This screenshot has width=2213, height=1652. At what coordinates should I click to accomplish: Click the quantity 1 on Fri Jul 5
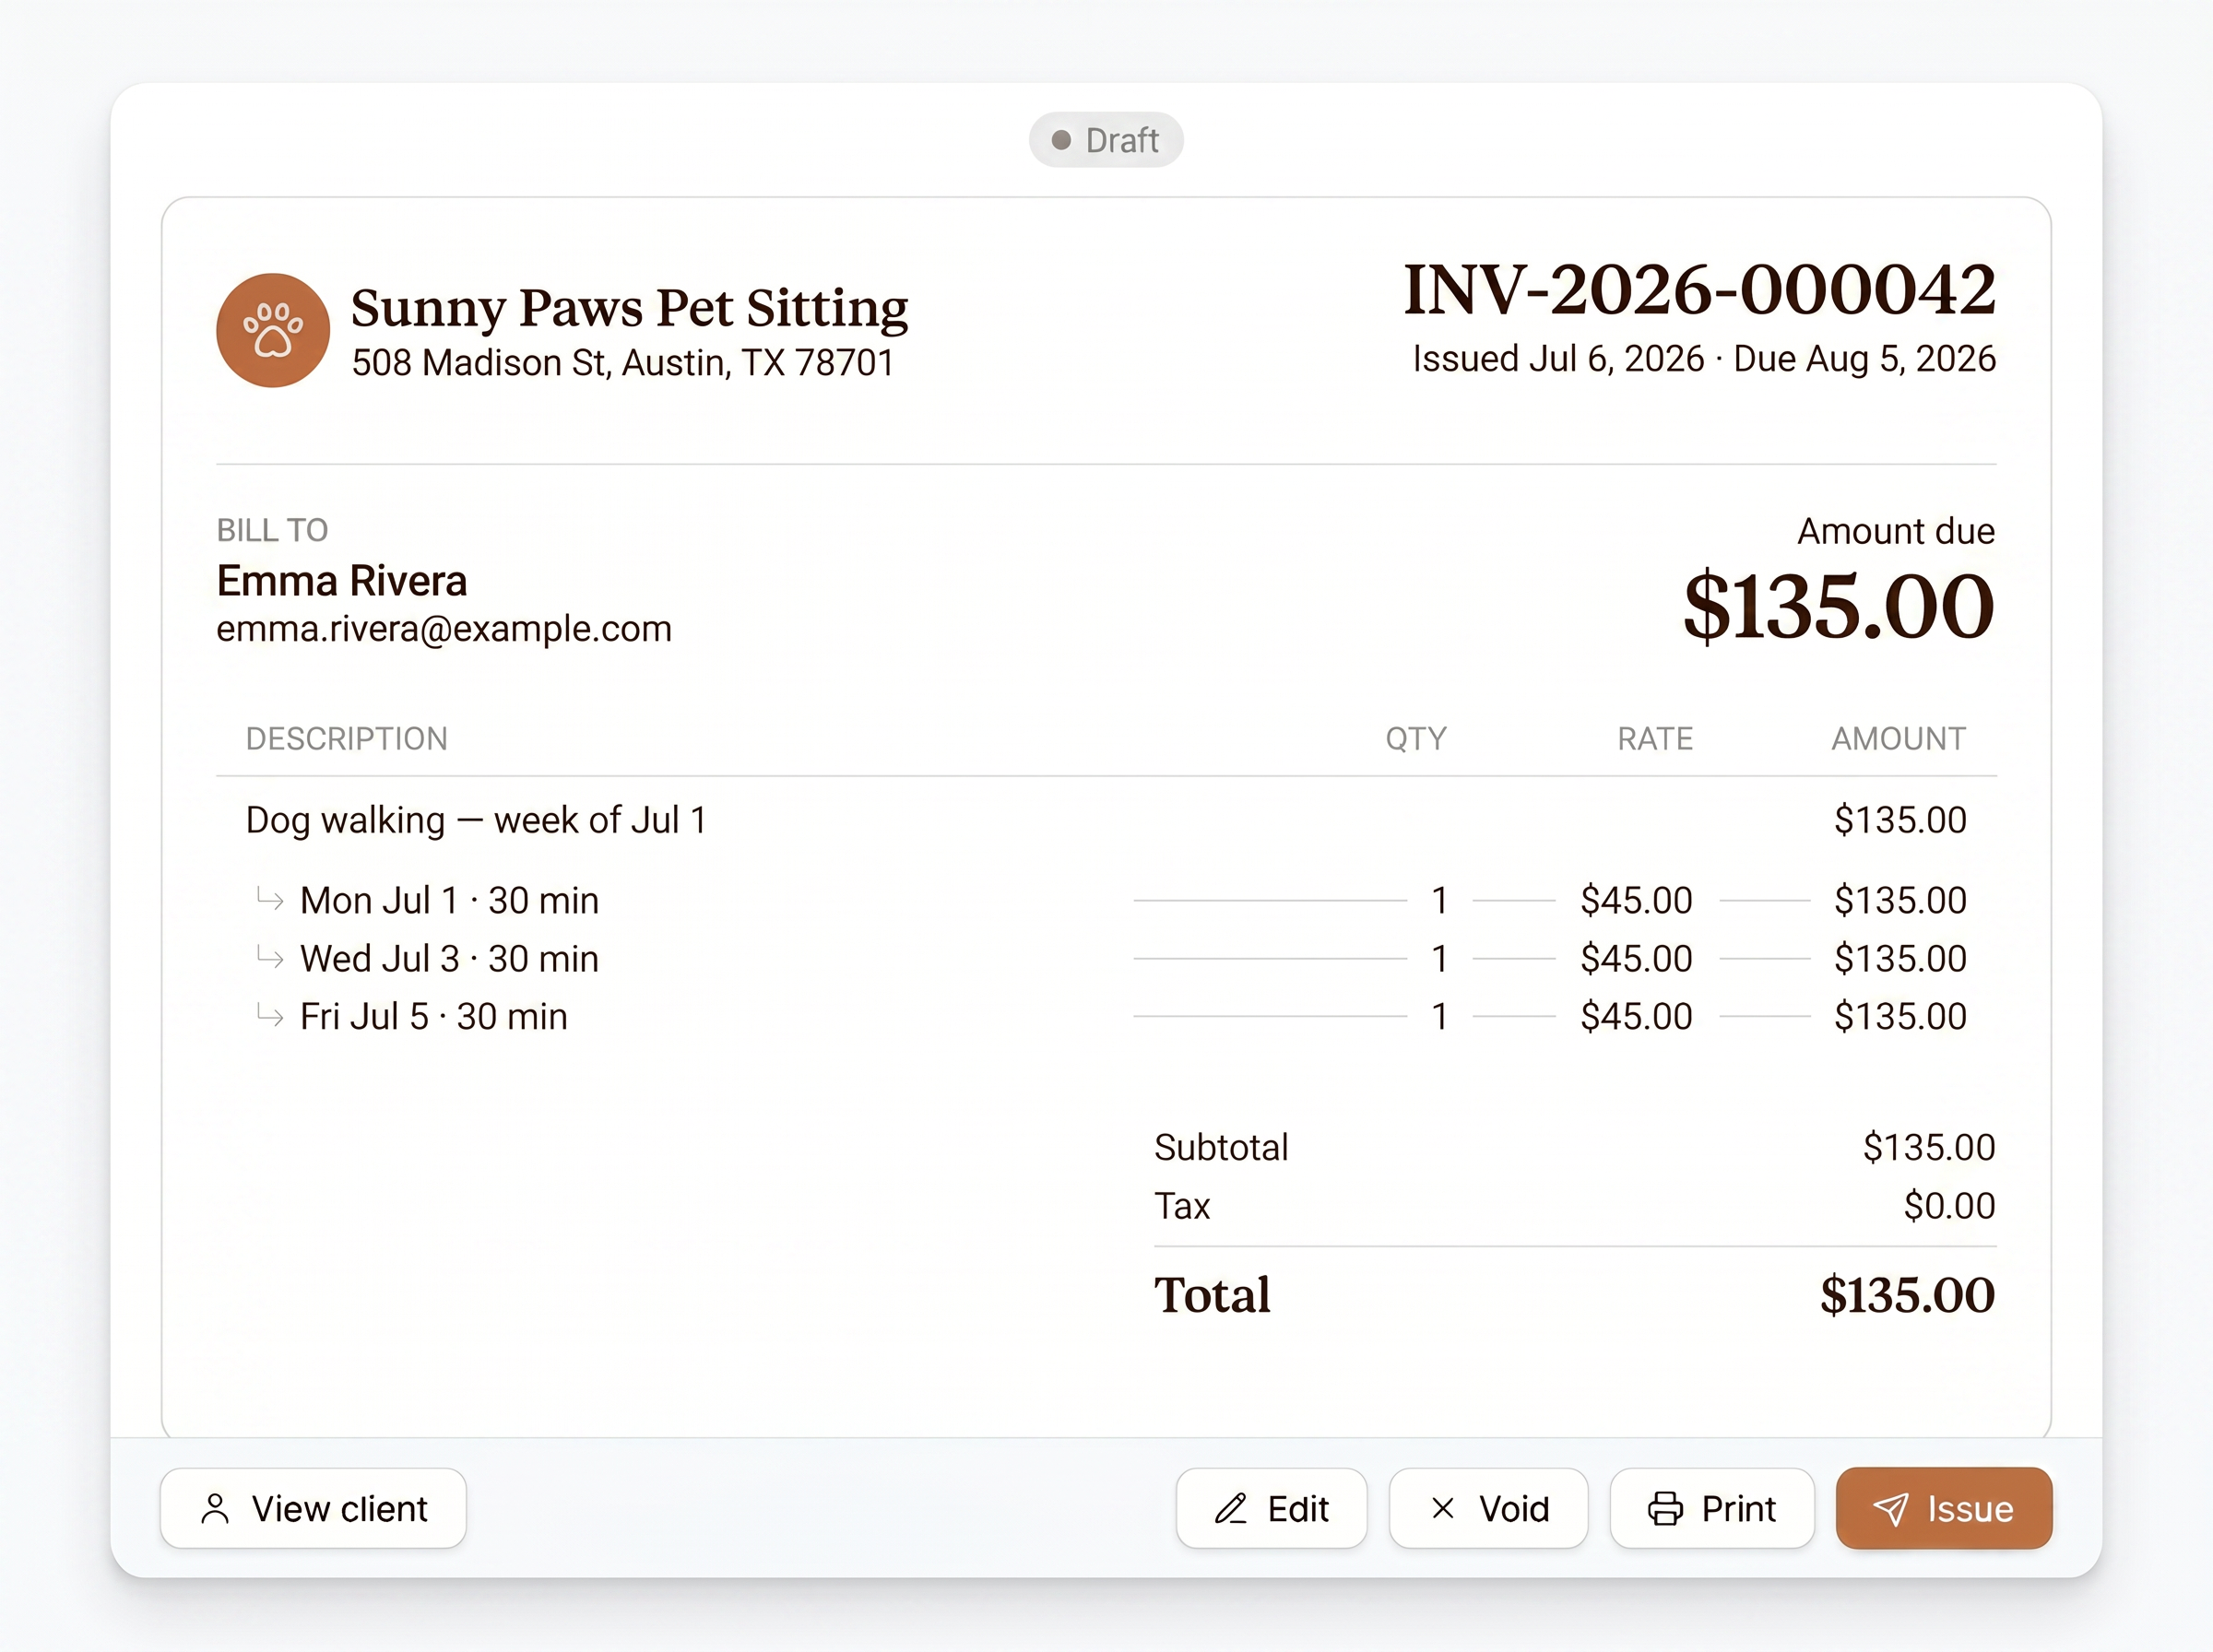(x=1440, y=1016)
